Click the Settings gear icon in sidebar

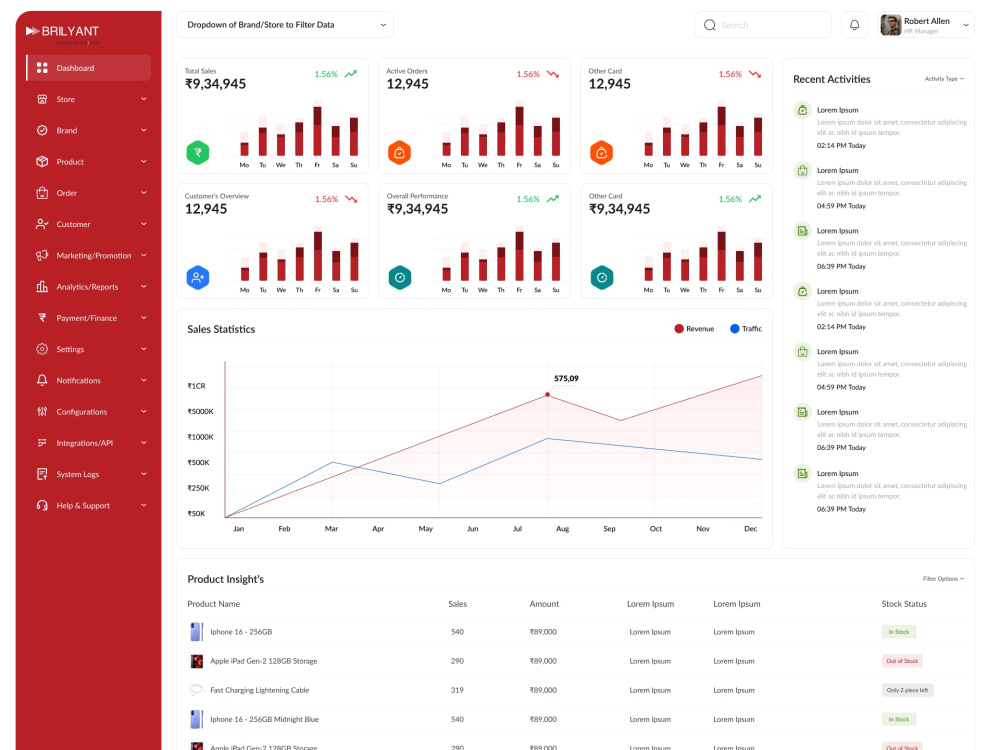tap(42, 349)
